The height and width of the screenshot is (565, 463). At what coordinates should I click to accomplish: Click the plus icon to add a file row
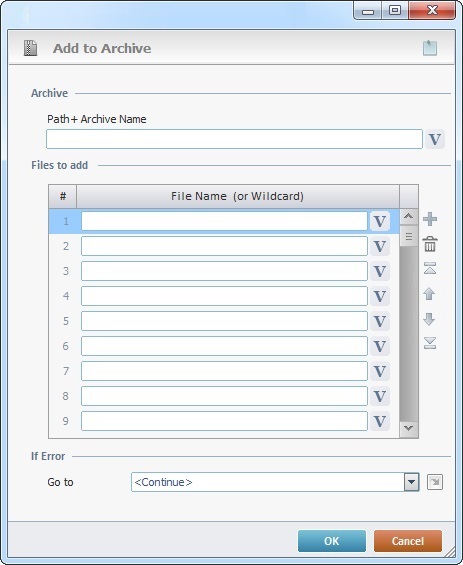pos(430,219)
